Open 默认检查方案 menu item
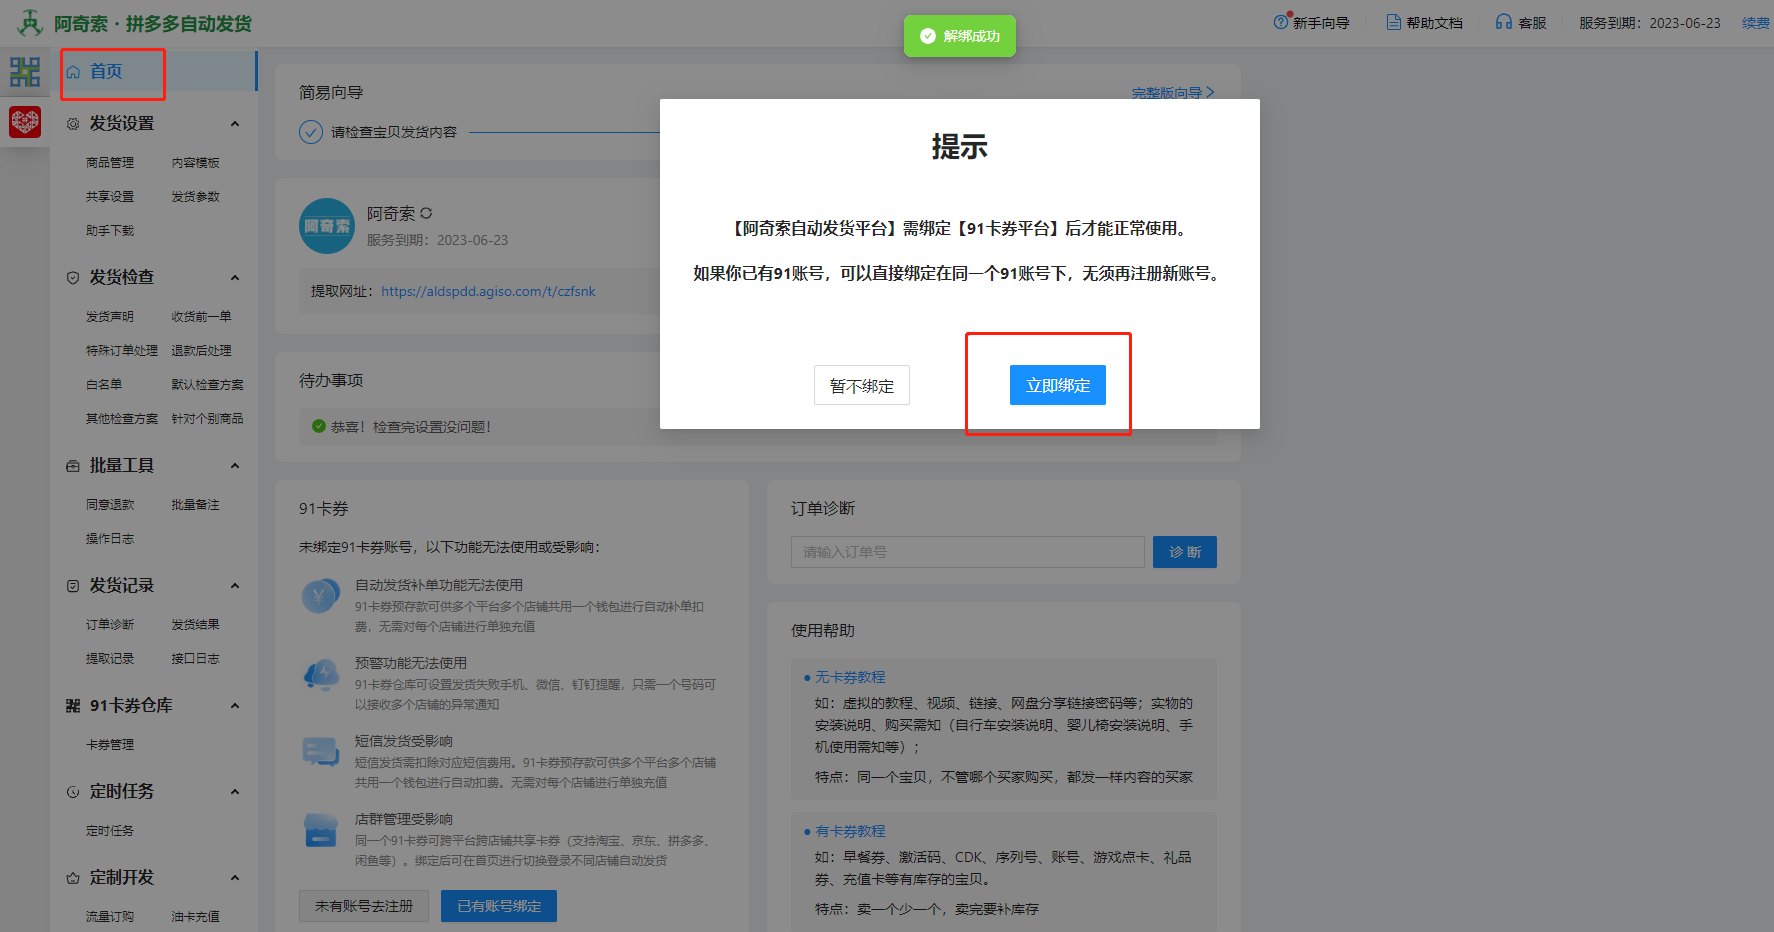This screenshot has width=1774, height=932. pos(207,384)
